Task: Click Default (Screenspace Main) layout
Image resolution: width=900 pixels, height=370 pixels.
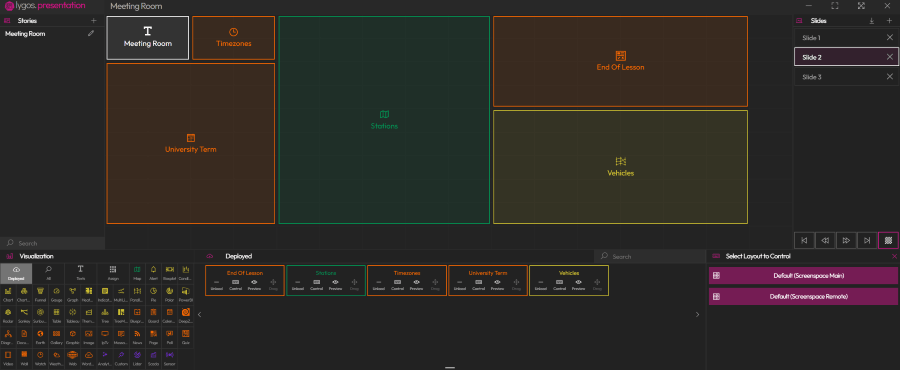Action: click(x=804, y=276)
